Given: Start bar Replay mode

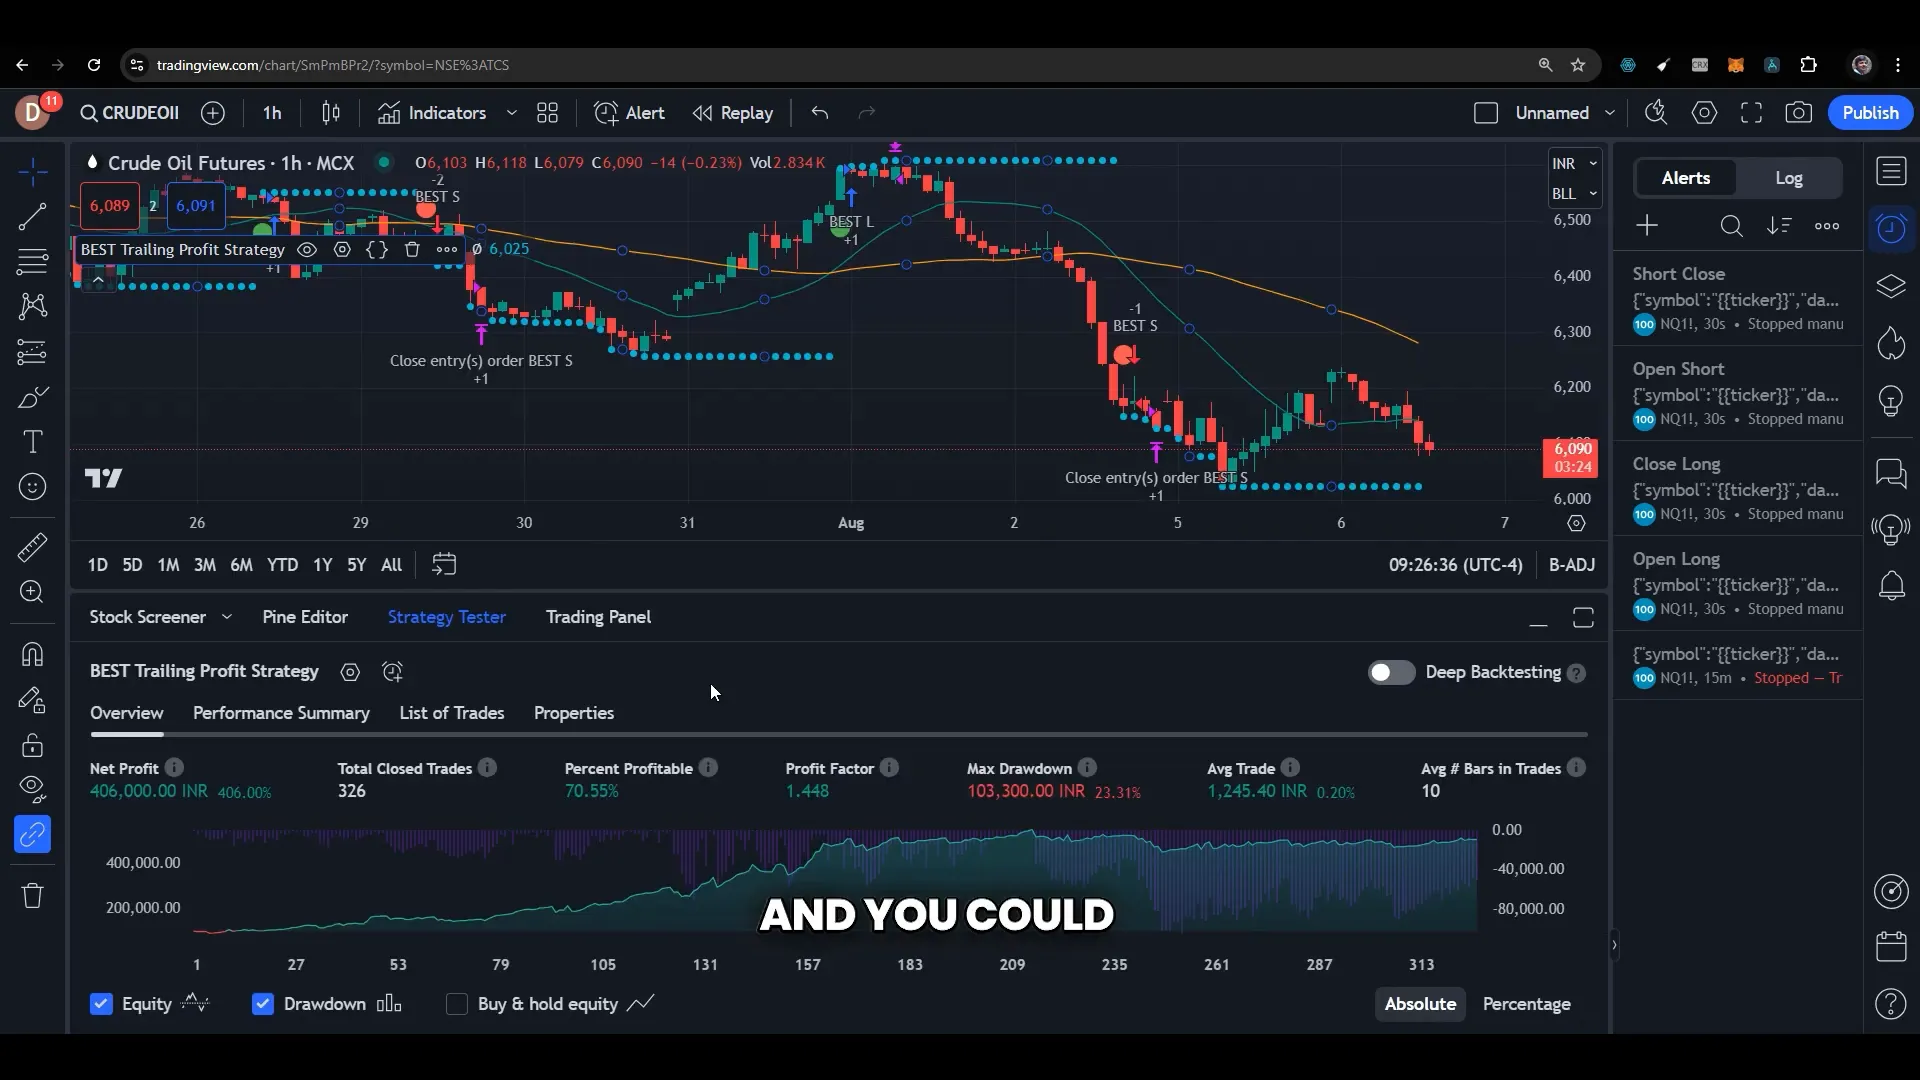Looking at the screenshot, I should [733, 113].
